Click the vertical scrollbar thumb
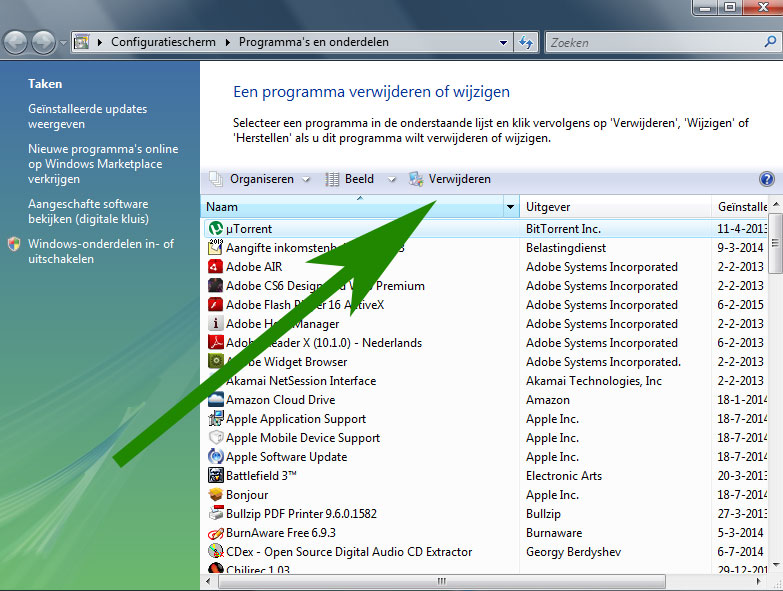The width and height of the screenshot is (783, 591). (775, 243)
